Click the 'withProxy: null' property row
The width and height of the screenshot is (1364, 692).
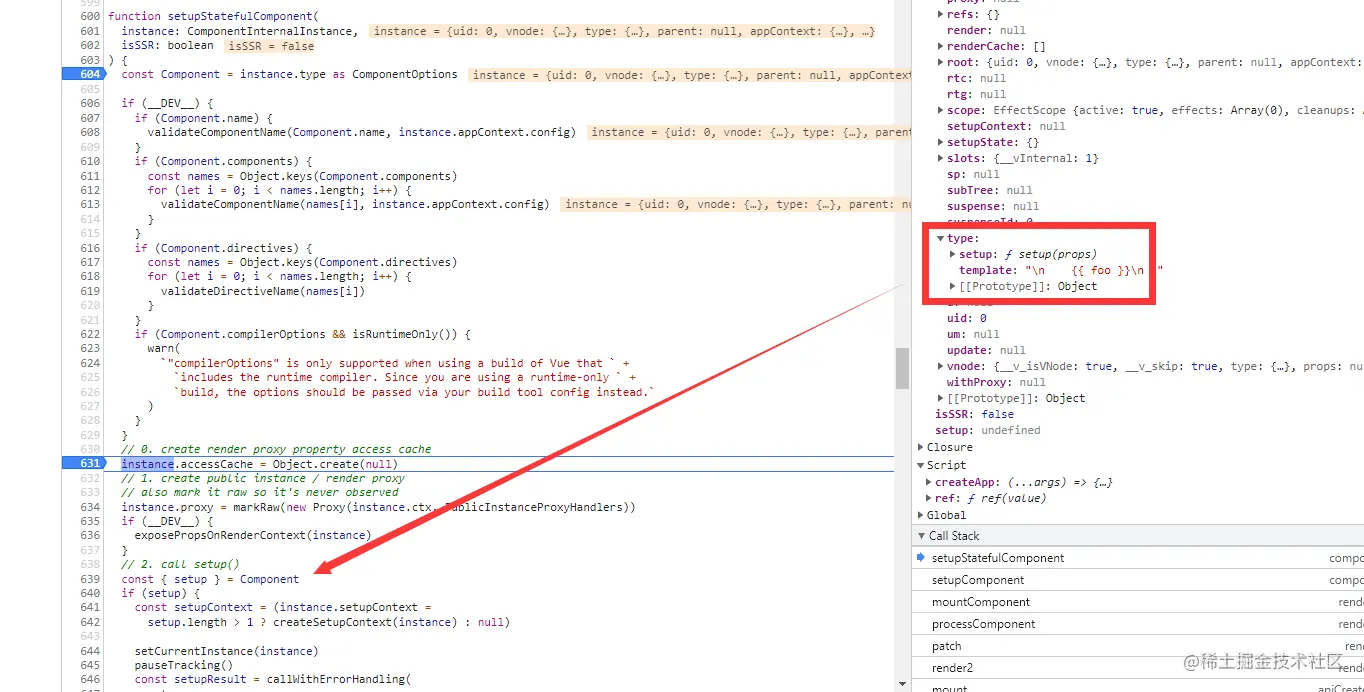(996, 382)
